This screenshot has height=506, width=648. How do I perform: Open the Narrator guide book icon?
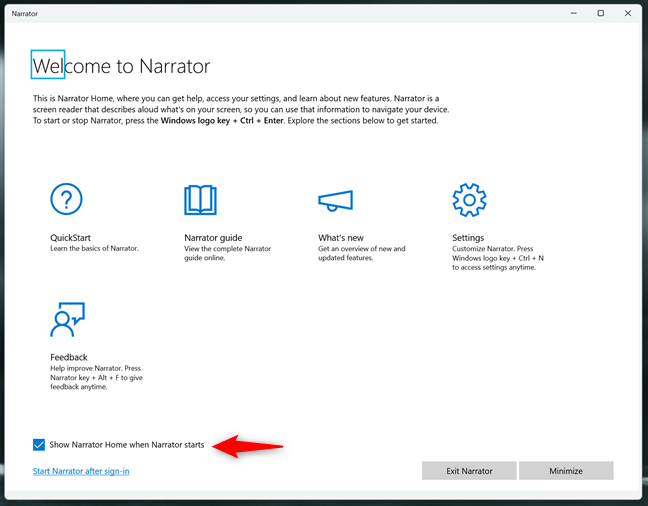(200, 200)
